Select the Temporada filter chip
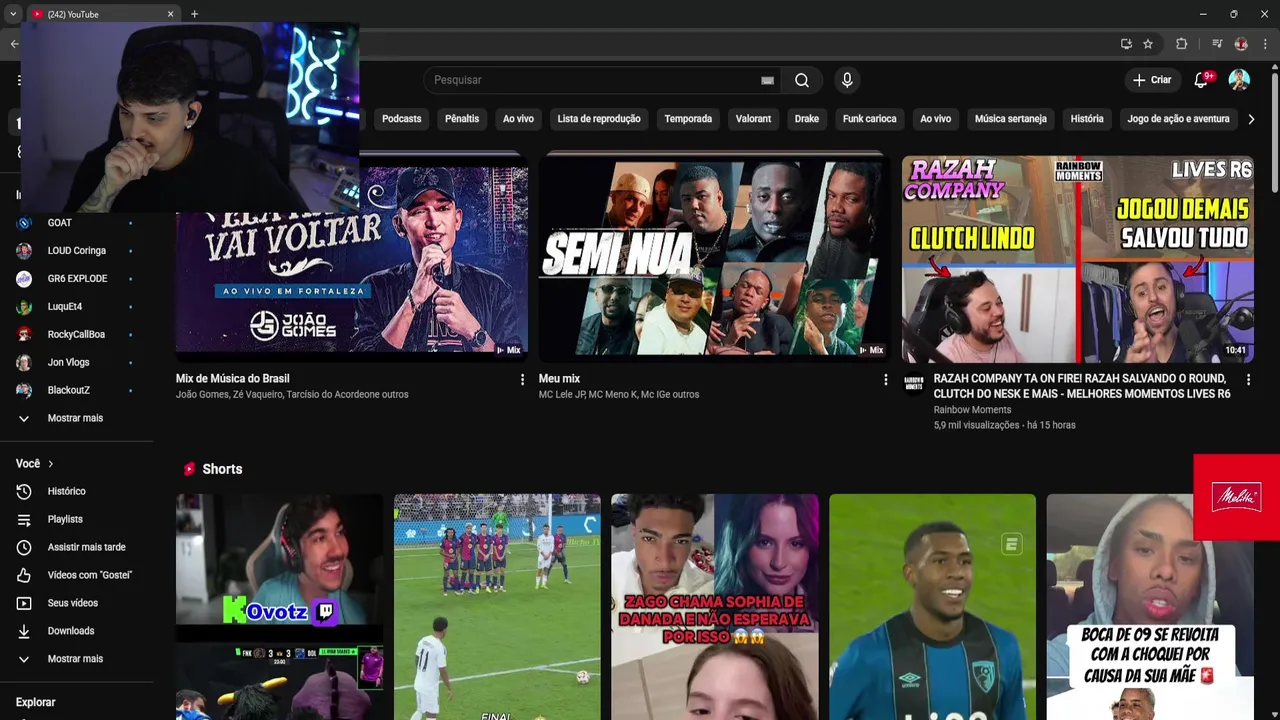Image resolution: width=1280 pixels, height=720 pixels. pos(688,119)
